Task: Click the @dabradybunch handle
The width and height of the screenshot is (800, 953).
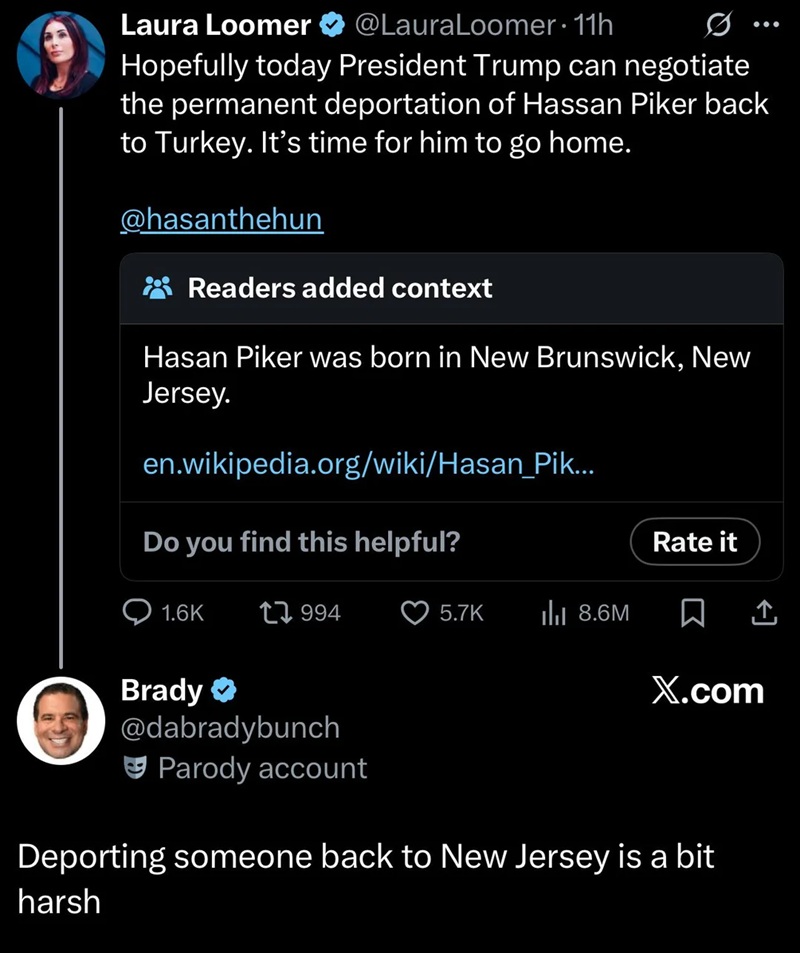Action: coord(230,728)
